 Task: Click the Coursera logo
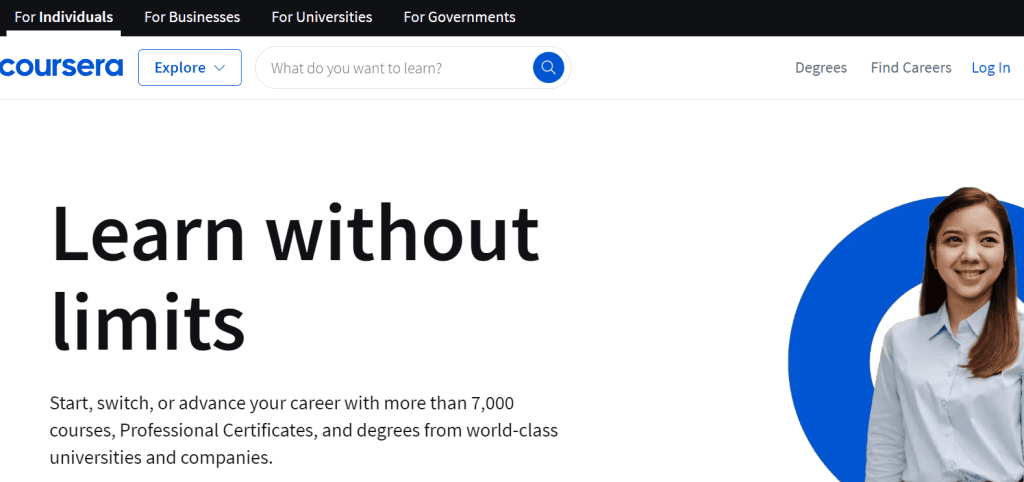[x=61, y=67]
